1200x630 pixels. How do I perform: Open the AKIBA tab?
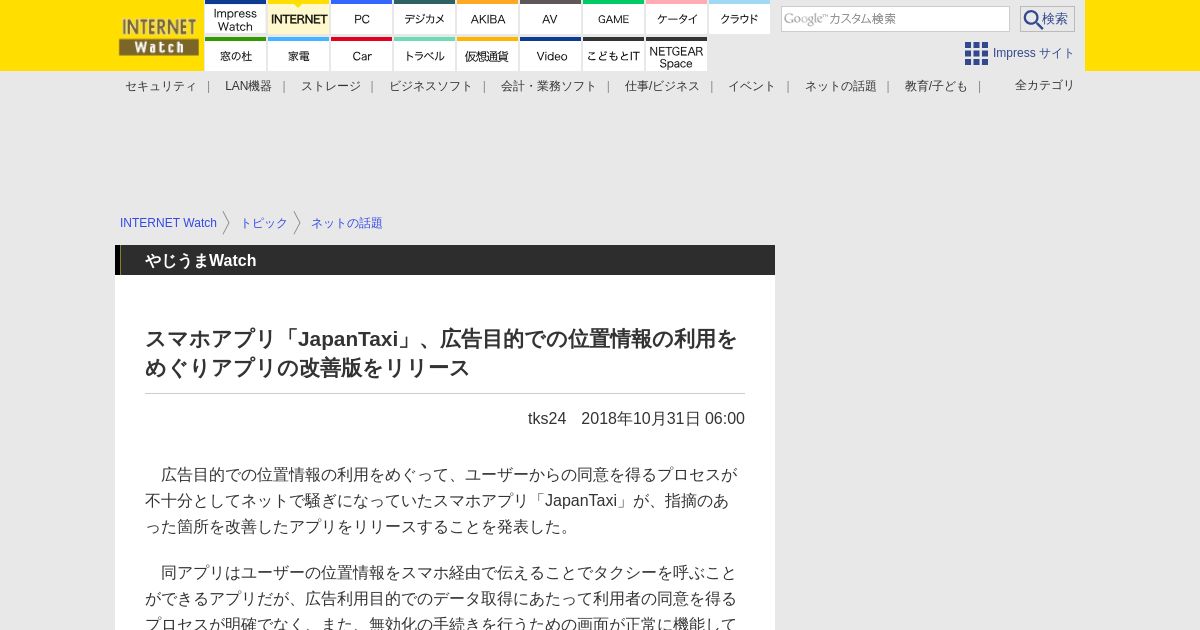point(488,17)
